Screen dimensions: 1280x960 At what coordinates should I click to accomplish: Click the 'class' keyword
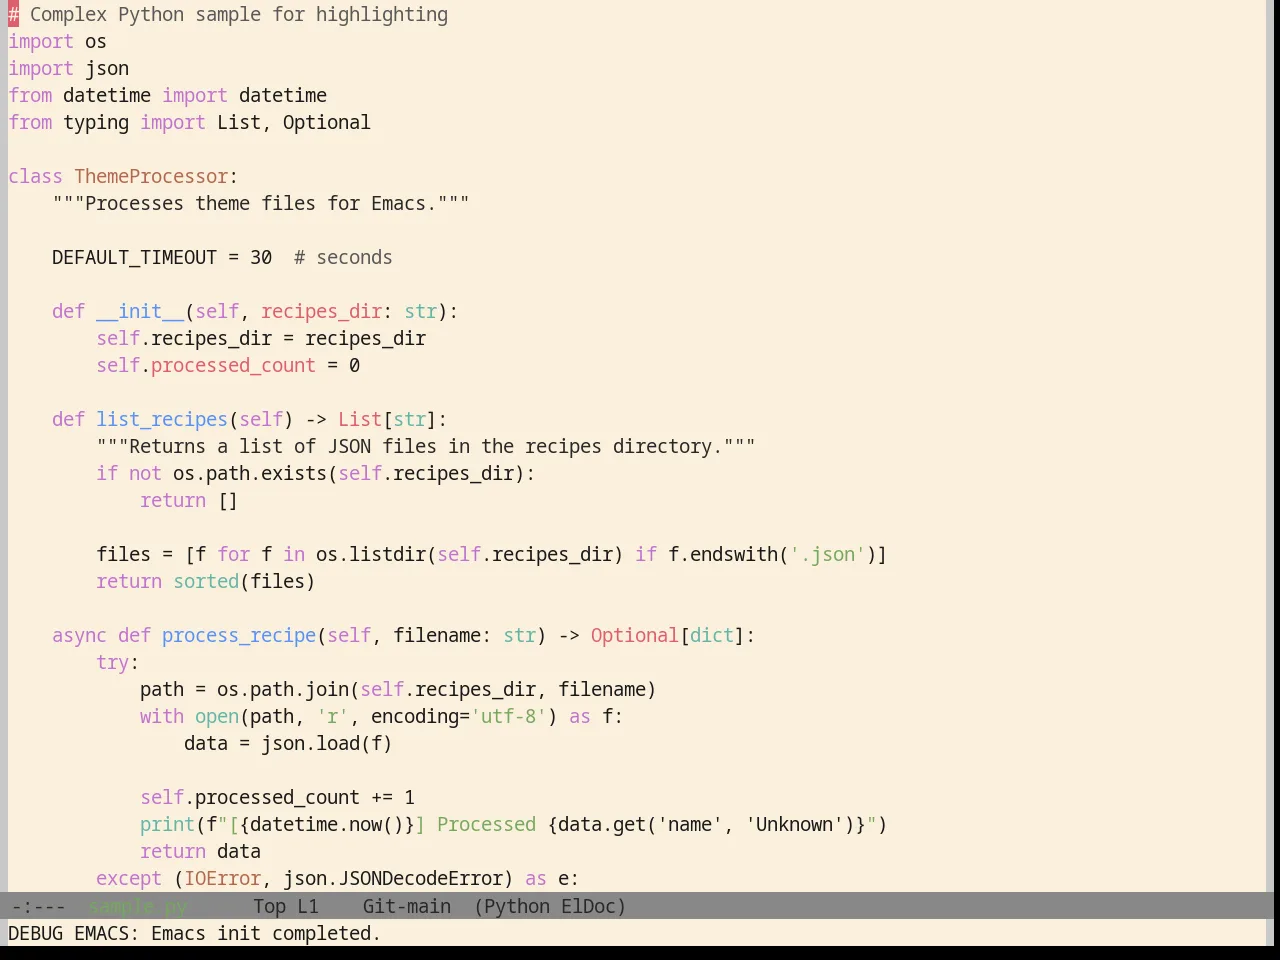[35, 177]
